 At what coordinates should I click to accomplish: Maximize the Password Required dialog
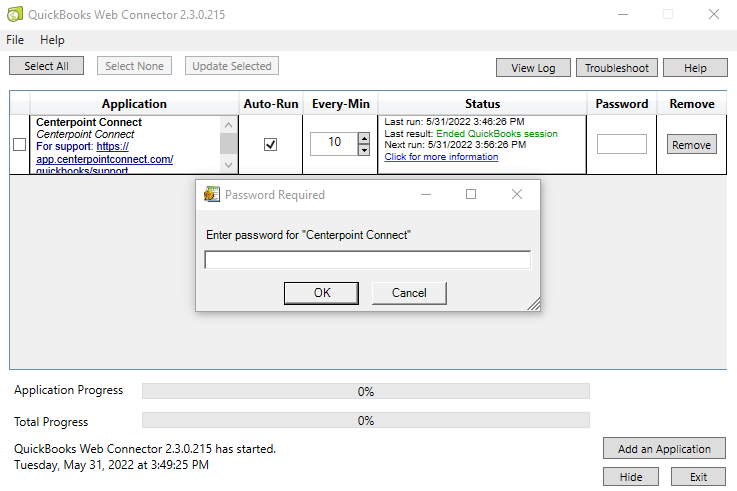[x=470, y=194]
